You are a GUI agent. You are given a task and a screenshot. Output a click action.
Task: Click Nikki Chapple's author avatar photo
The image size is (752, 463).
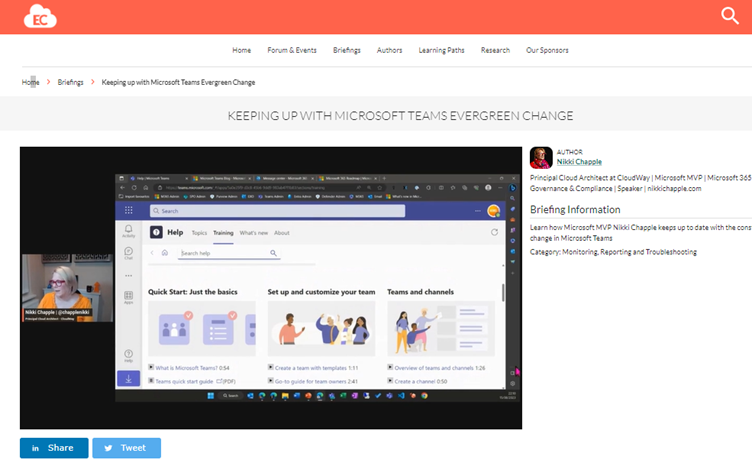[x=541, y=158]
